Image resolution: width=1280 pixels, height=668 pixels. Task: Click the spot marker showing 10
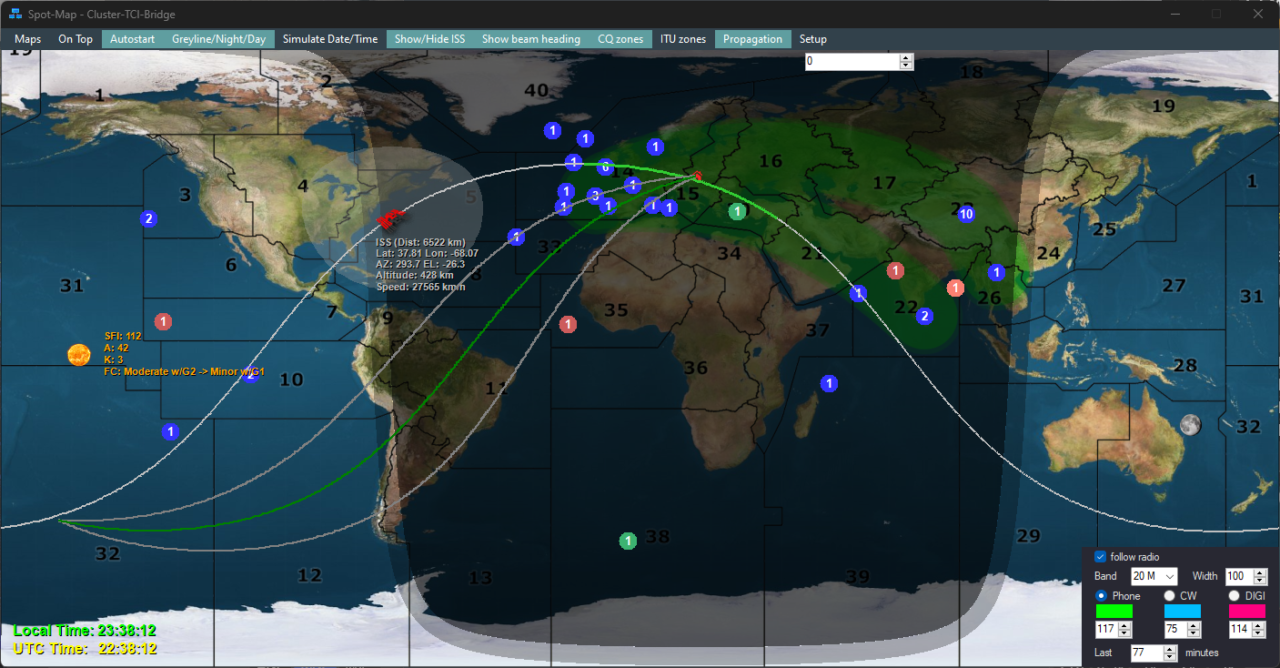[x=965, y=214]
